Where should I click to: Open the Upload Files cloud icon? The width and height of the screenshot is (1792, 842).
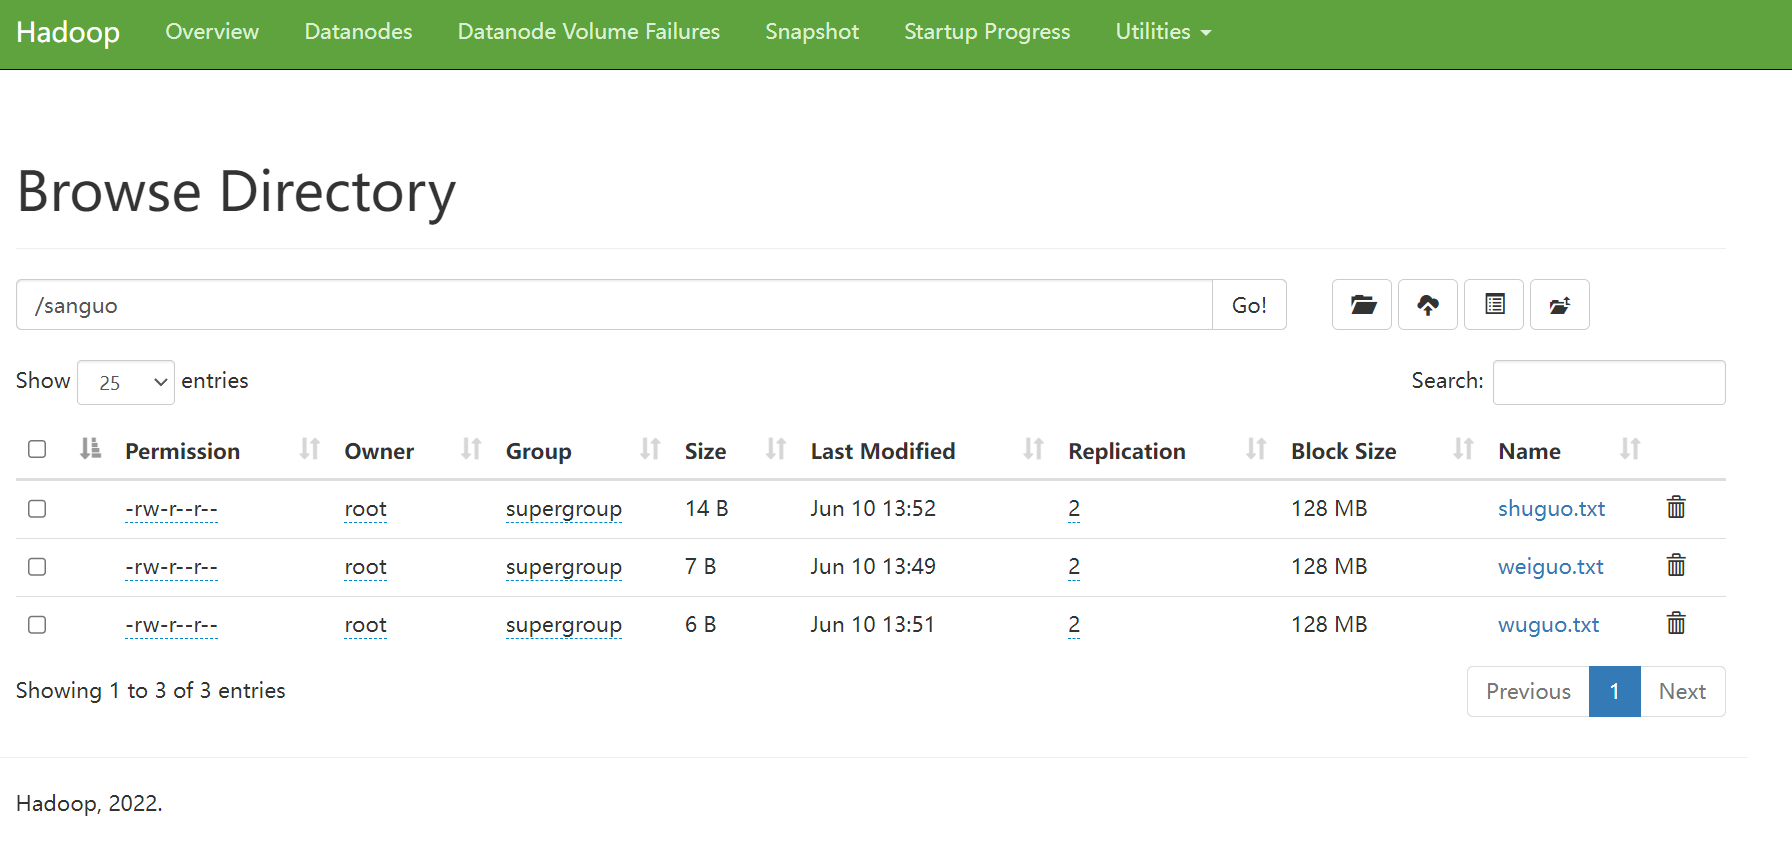[x=1427, y=305]
